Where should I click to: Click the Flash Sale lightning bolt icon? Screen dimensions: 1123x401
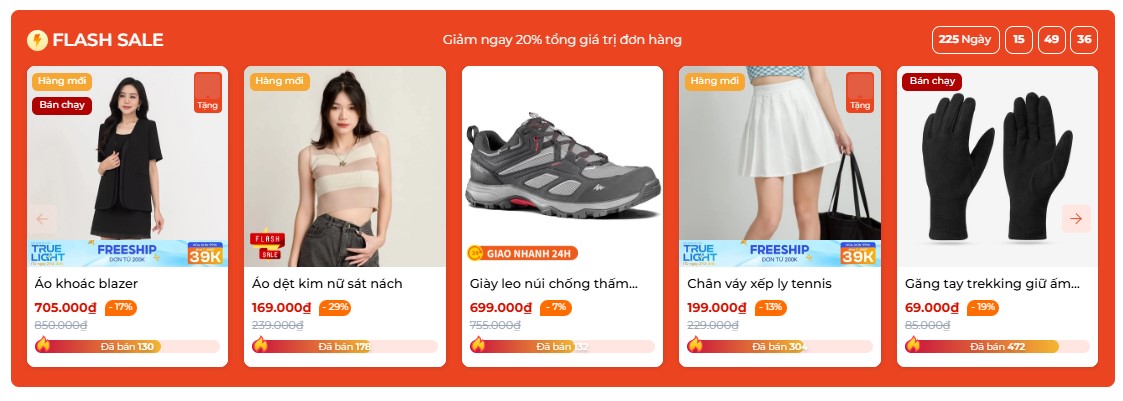(x=37, y=40)
